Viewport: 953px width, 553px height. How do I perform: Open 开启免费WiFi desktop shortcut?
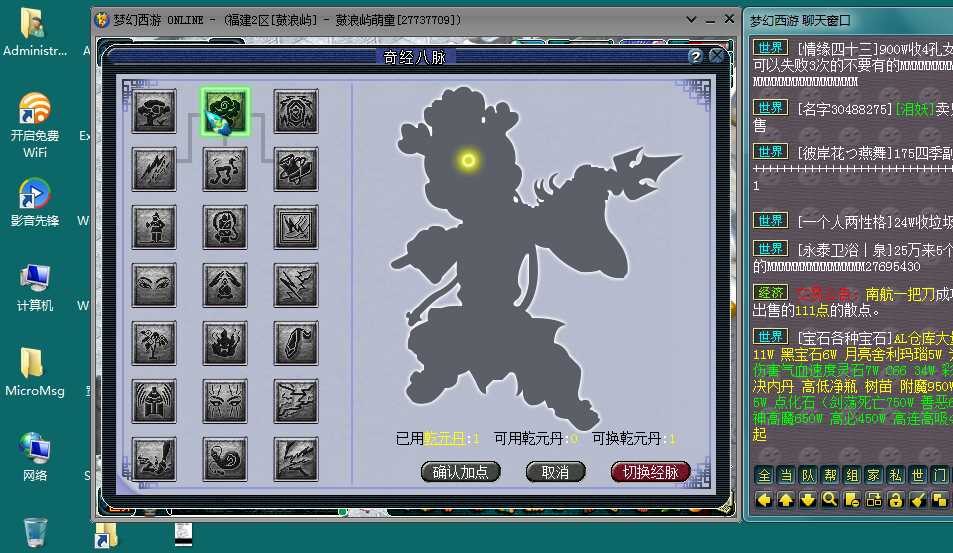35,125
